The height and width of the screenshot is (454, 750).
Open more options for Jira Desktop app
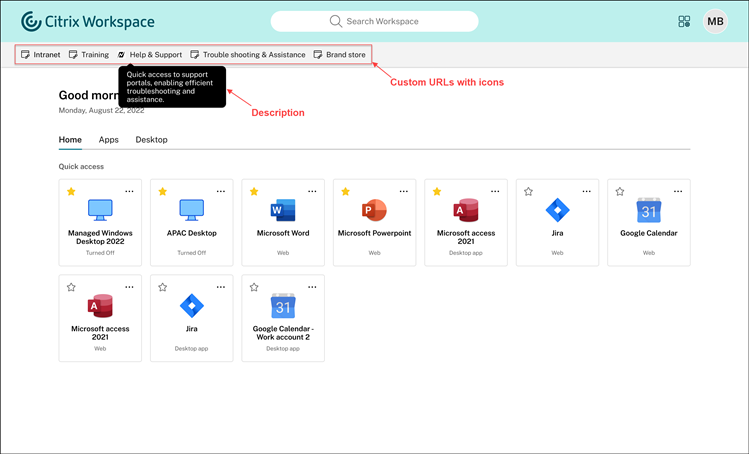point(221,287)
